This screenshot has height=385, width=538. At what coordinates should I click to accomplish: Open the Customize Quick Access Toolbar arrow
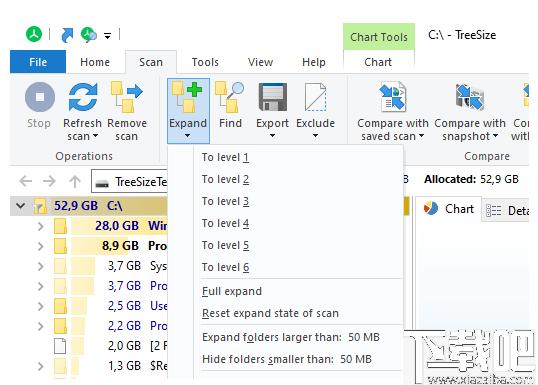point(107,36)
